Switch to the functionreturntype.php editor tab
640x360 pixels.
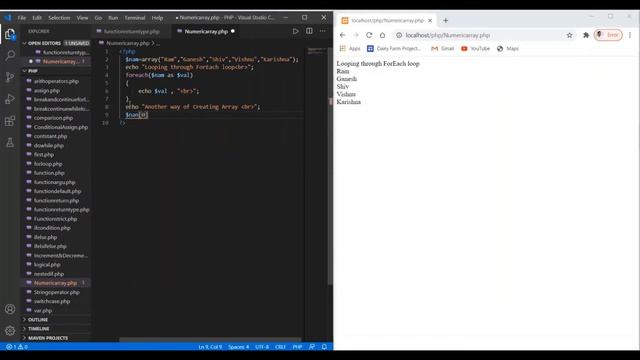click(131, 31)
